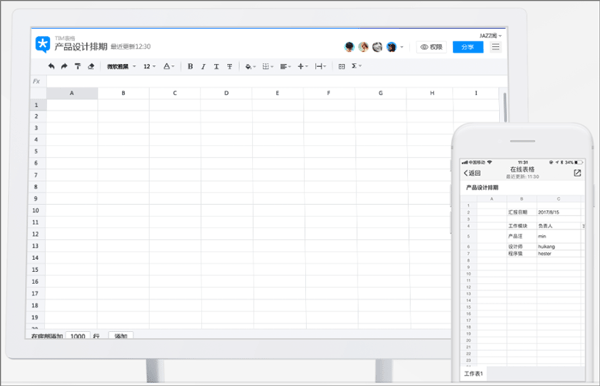Open the column width dropdown
Viewport: 600px width, 386px height.
coord(320,67)
